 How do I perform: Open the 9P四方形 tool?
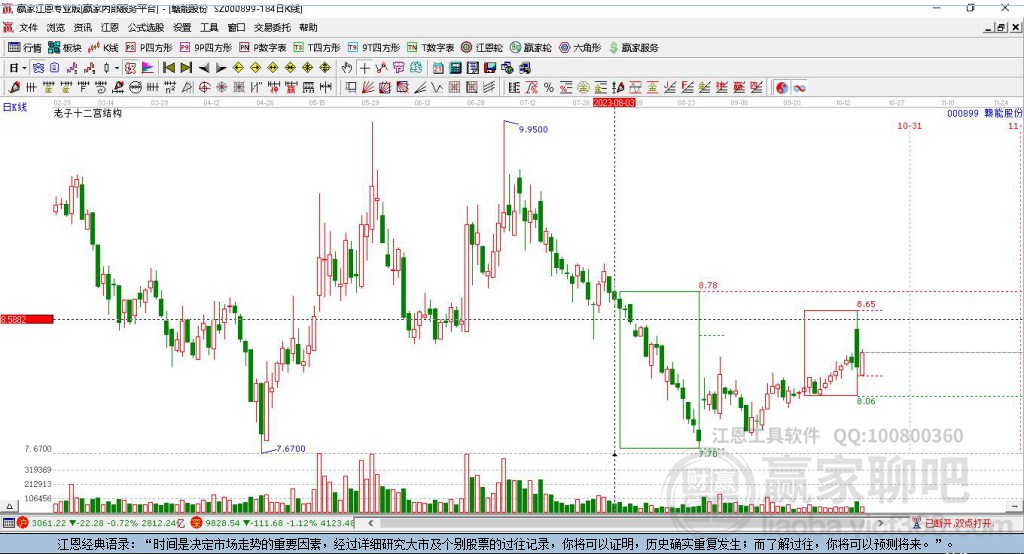[x=206, y=48]
